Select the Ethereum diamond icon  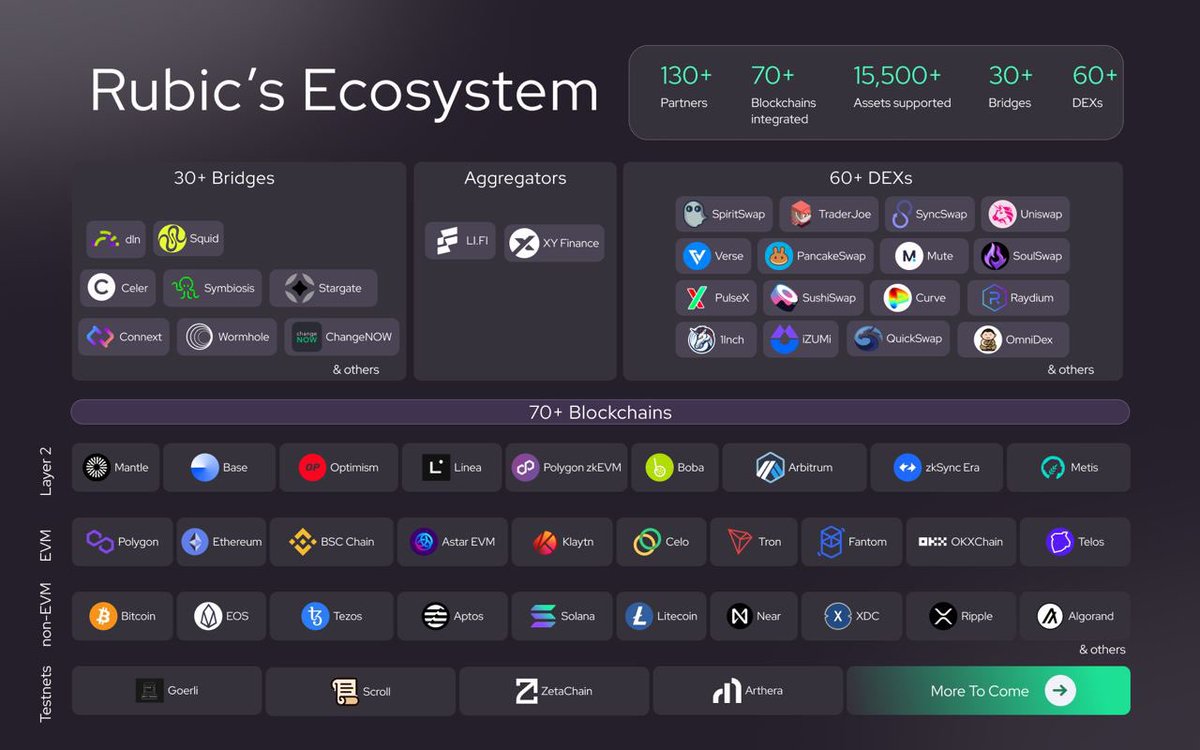click(195, 542)
